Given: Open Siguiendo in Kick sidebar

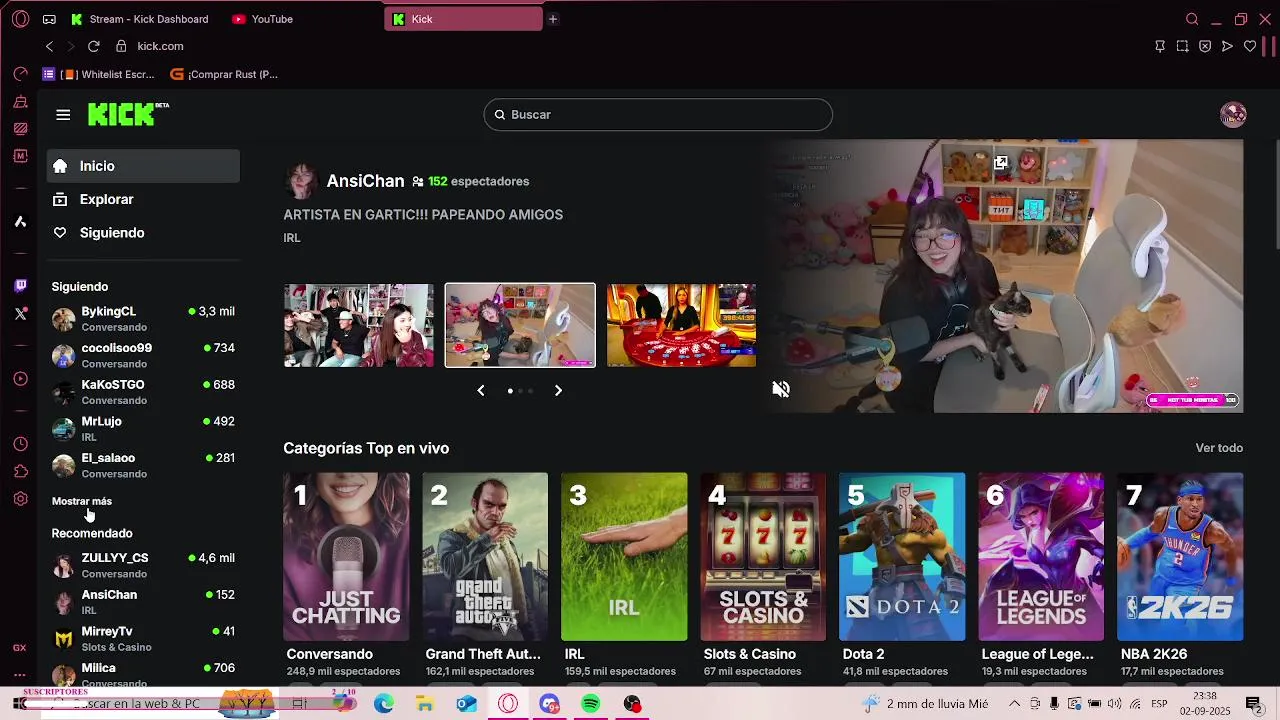Looking at the screenshot, I should [x=143, y=232].
